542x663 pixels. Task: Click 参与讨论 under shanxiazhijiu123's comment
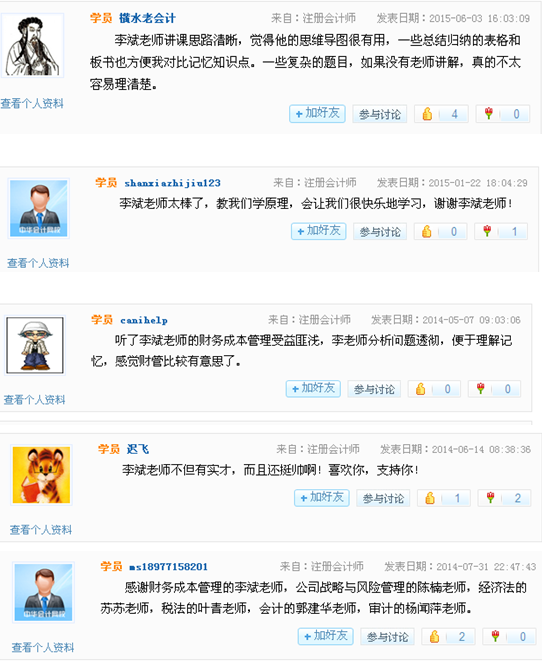point(380,232)
